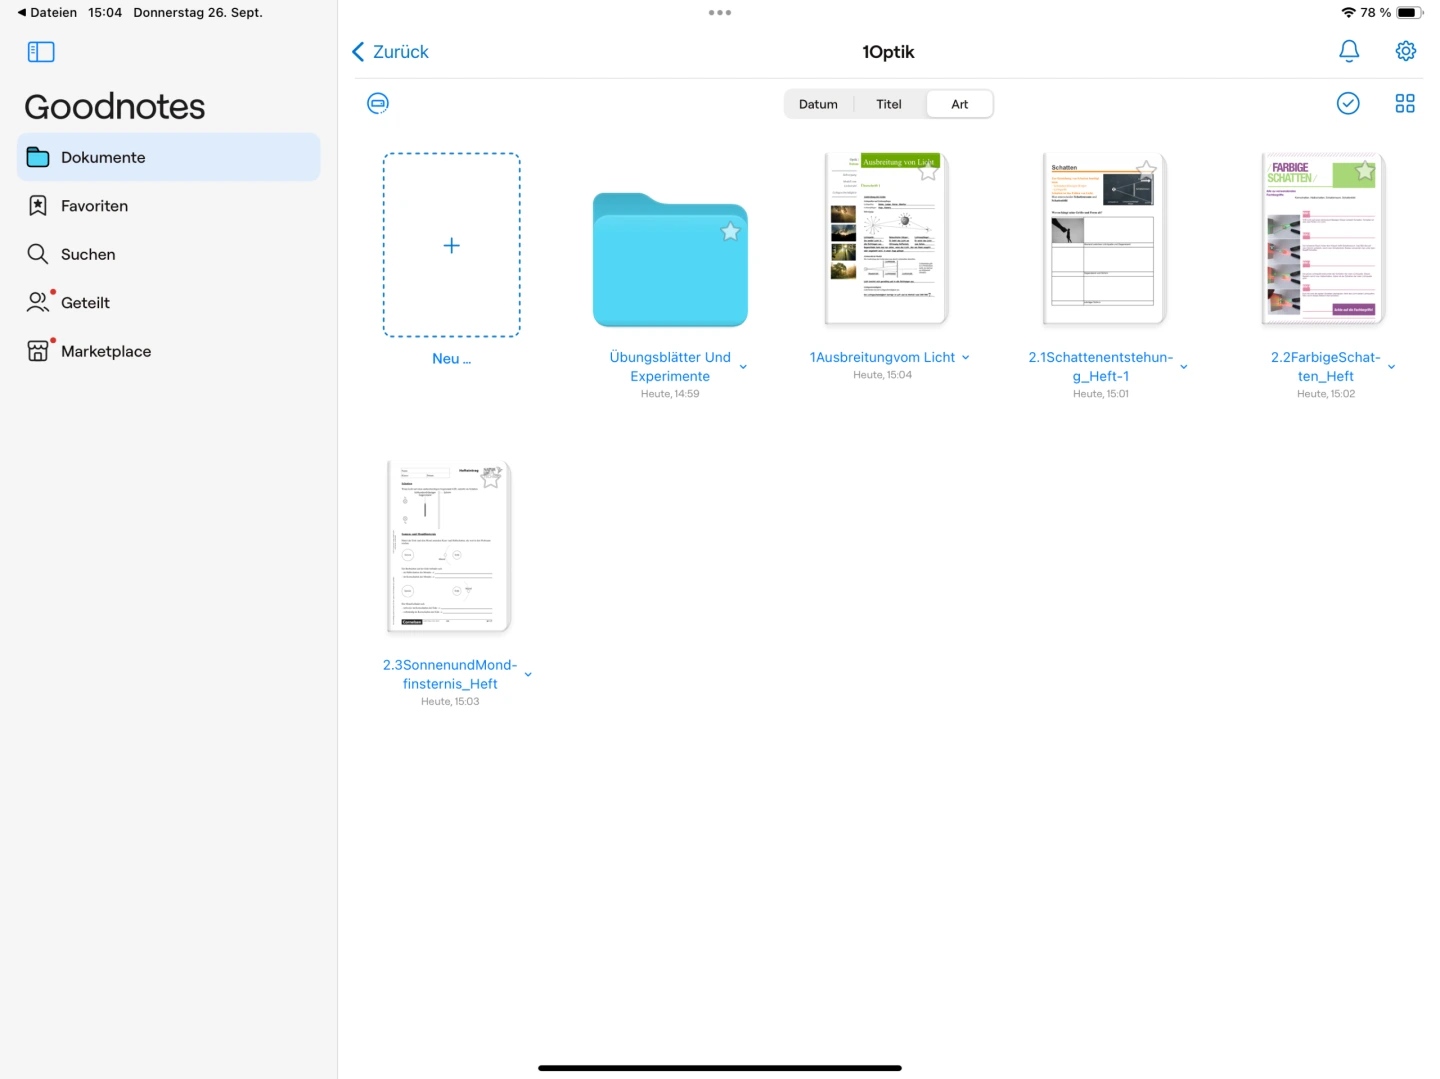
Task: Open the notifications bell
Action: 1349,51
